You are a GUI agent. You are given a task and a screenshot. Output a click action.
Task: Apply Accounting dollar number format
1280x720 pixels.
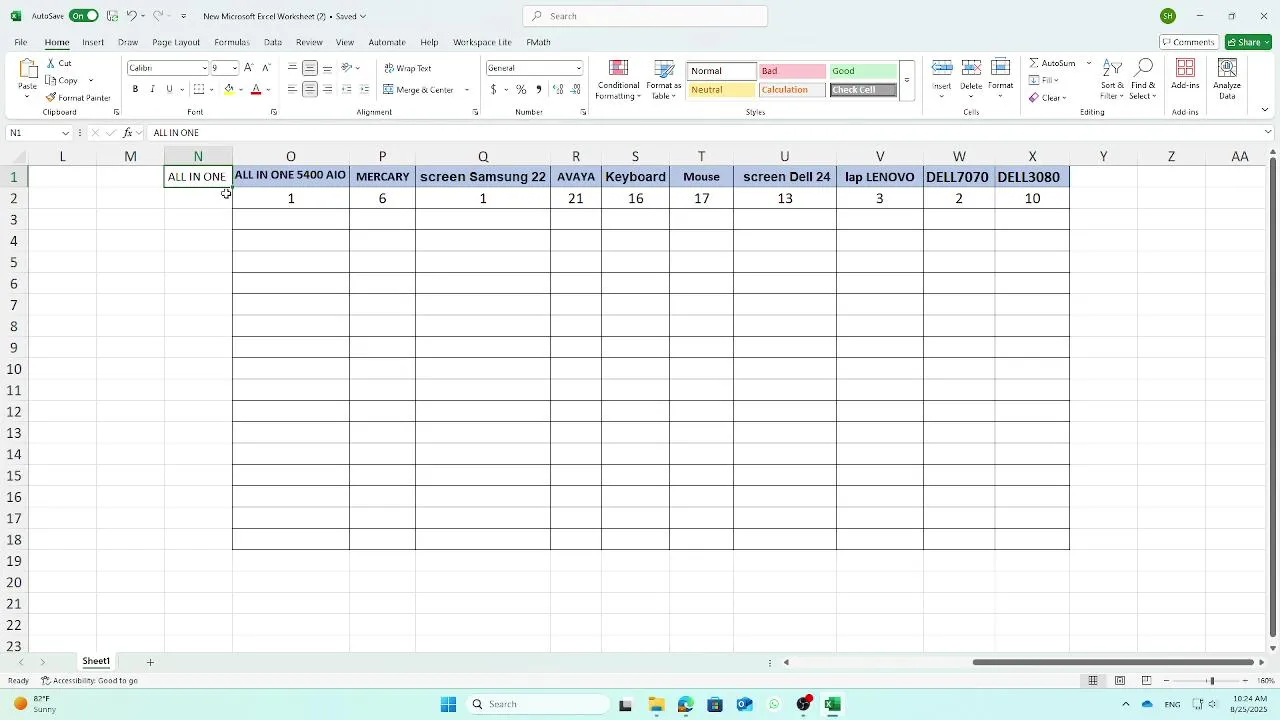click(493, 89)
